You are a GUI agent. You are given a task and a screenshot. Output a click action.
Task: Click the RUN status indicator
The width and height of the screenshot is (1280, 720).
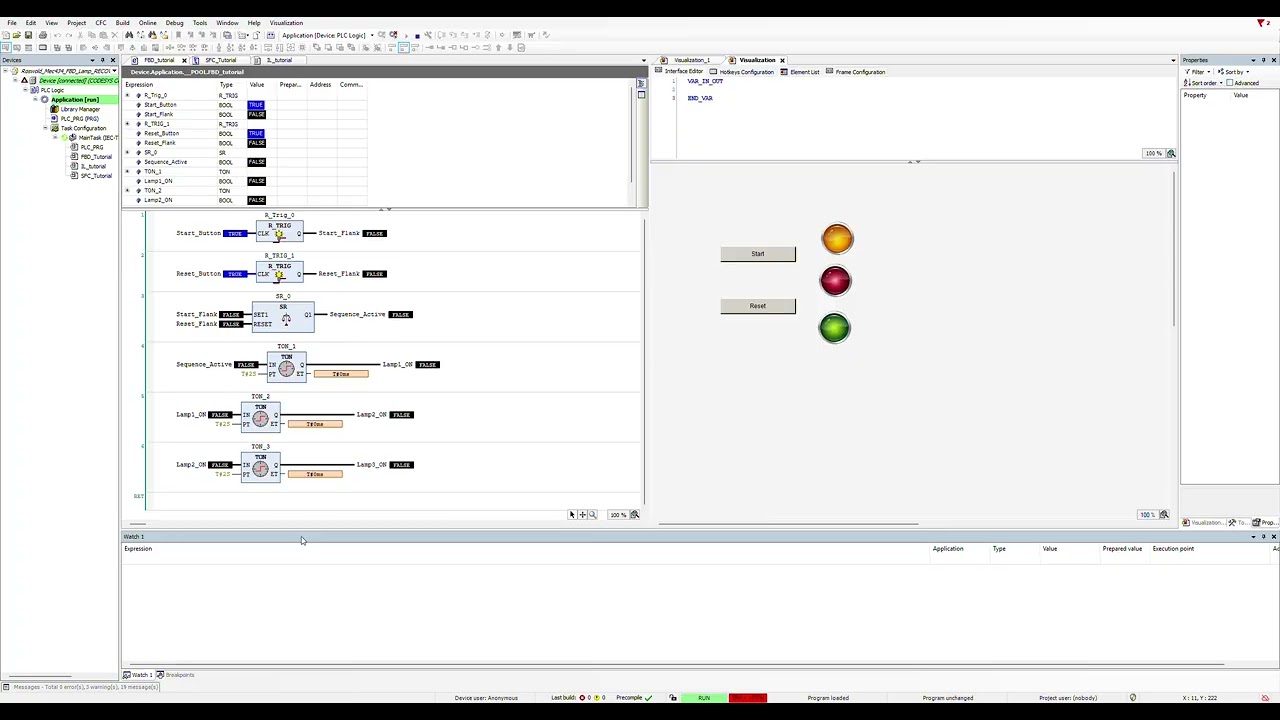[x=704, y=698]
